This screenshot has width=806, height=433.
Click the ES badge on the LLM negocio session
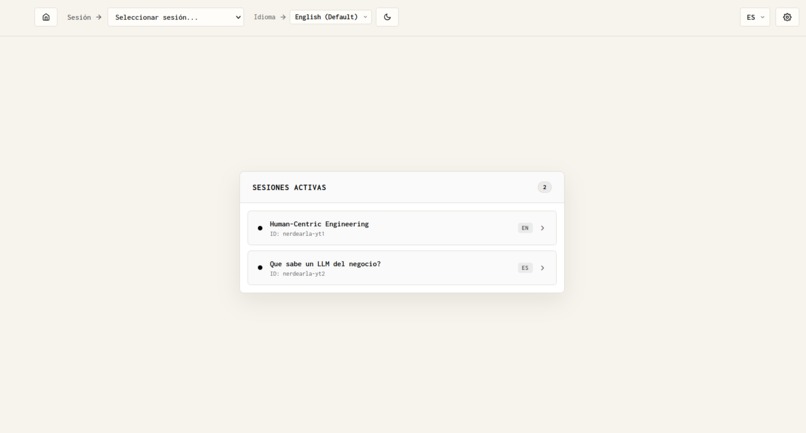click(x=525, y=268)
